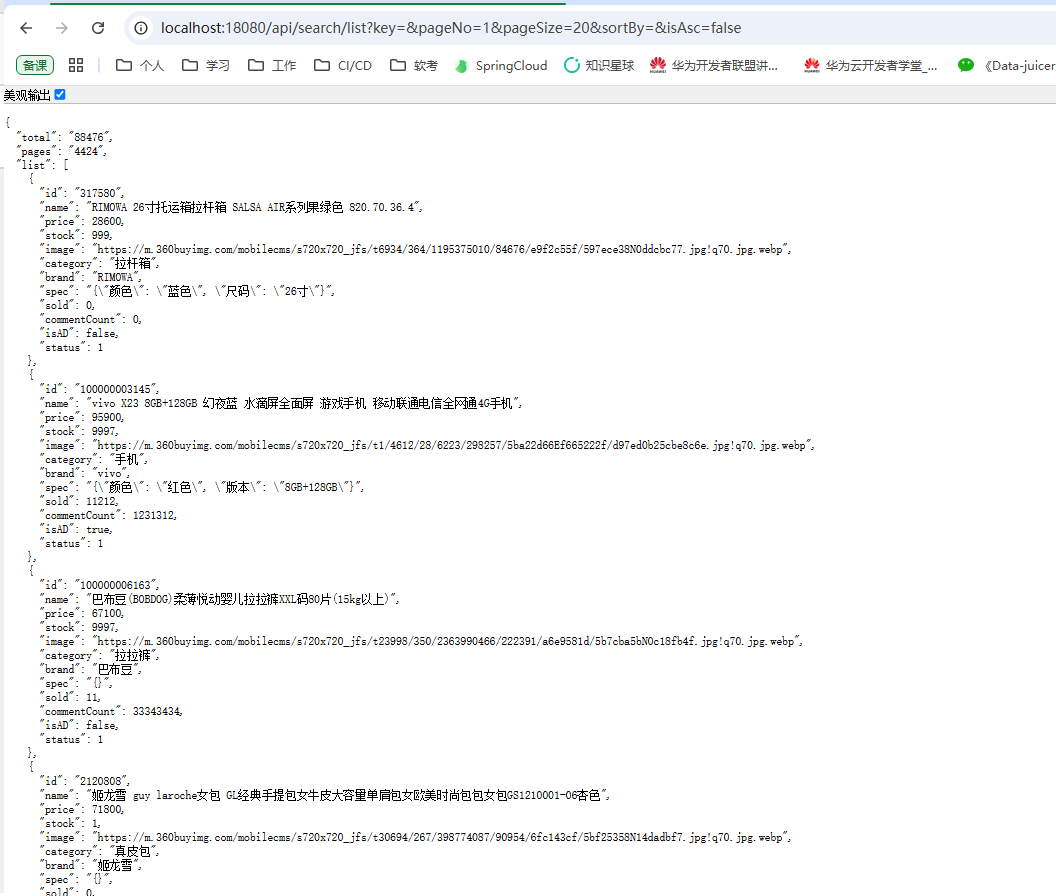
Task: Open the 个人 bookmark folder
Action: (140, 65)
